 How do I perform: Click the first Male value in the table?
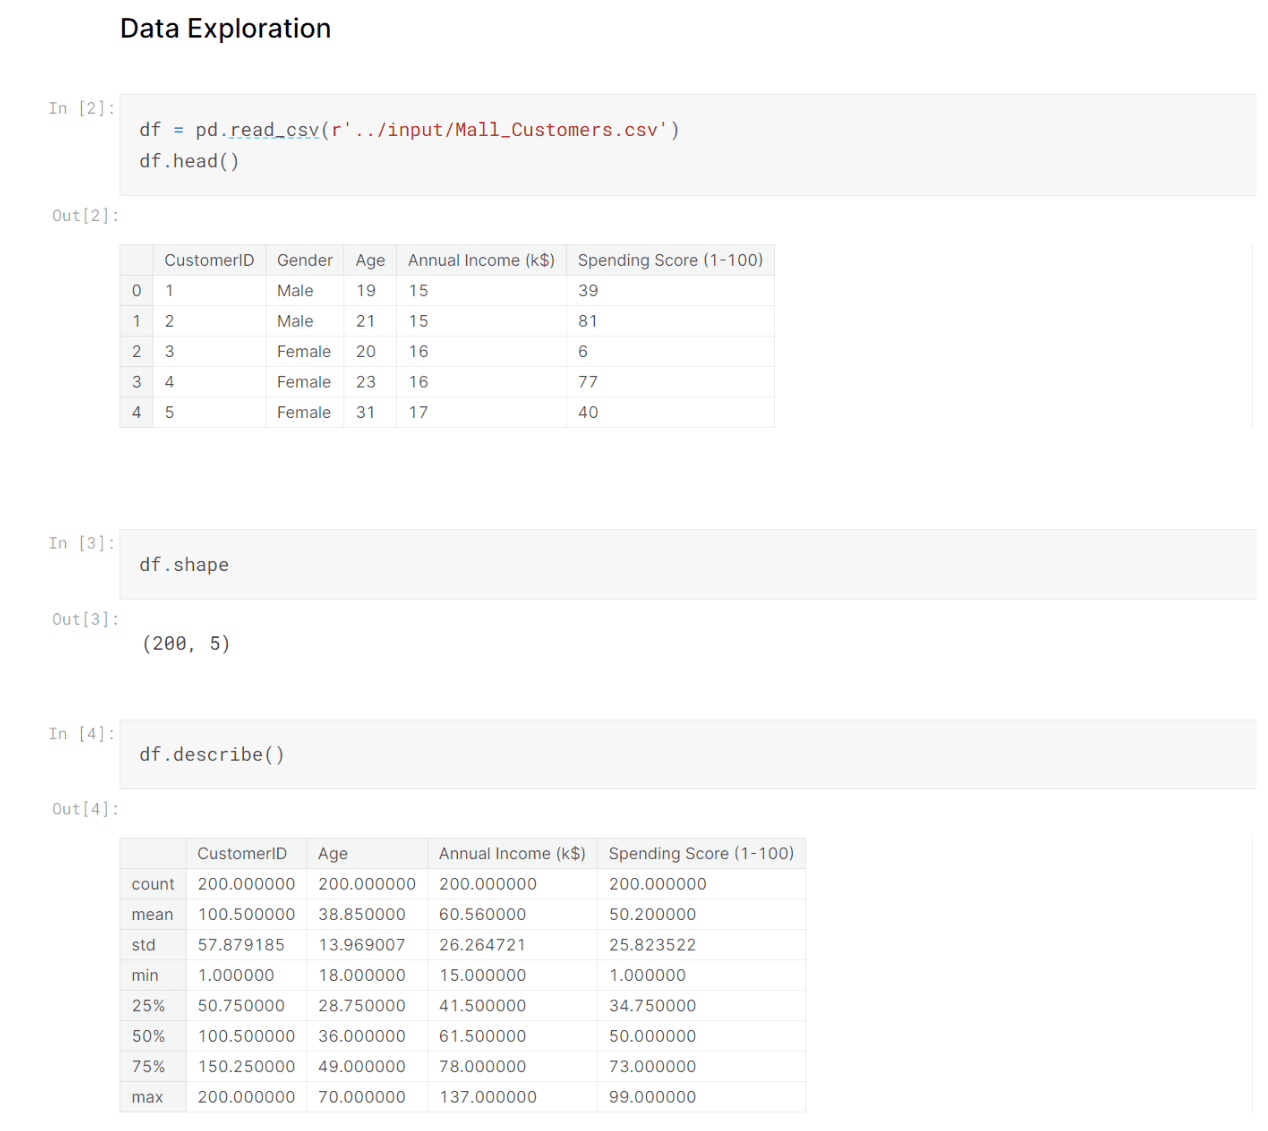294,290
